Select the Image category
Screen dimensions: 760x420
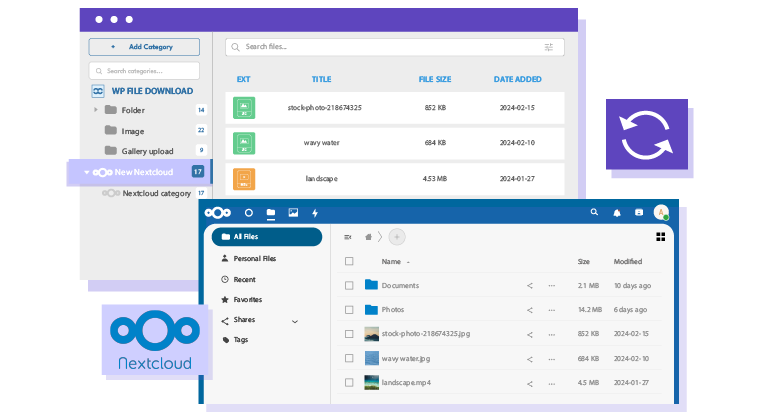[132, 131]
